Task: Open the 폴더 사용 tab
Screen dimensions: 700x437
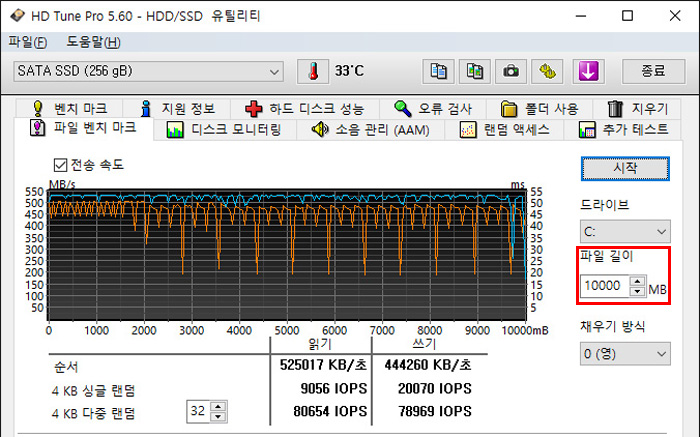Action: pos(539,108)
